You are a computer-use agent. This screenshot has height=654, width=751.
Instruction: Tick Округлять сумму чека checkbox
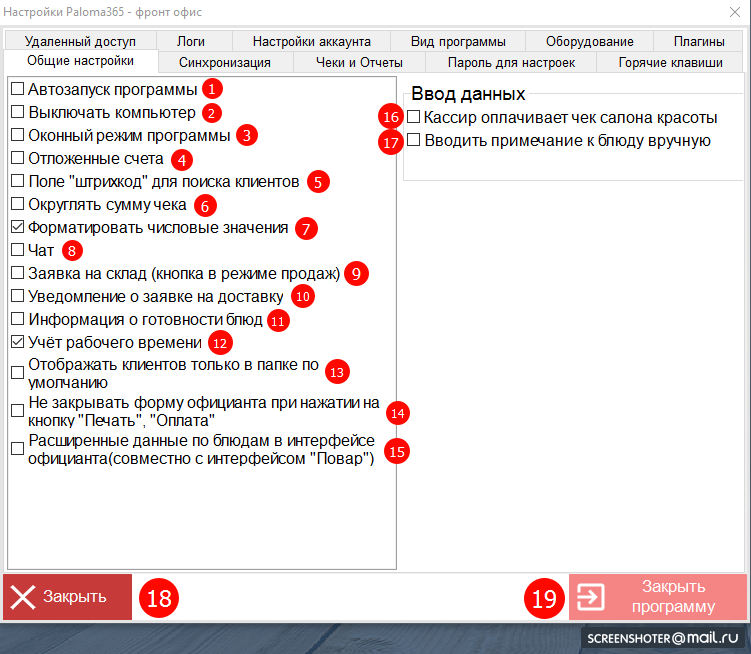tap(18, 204)
